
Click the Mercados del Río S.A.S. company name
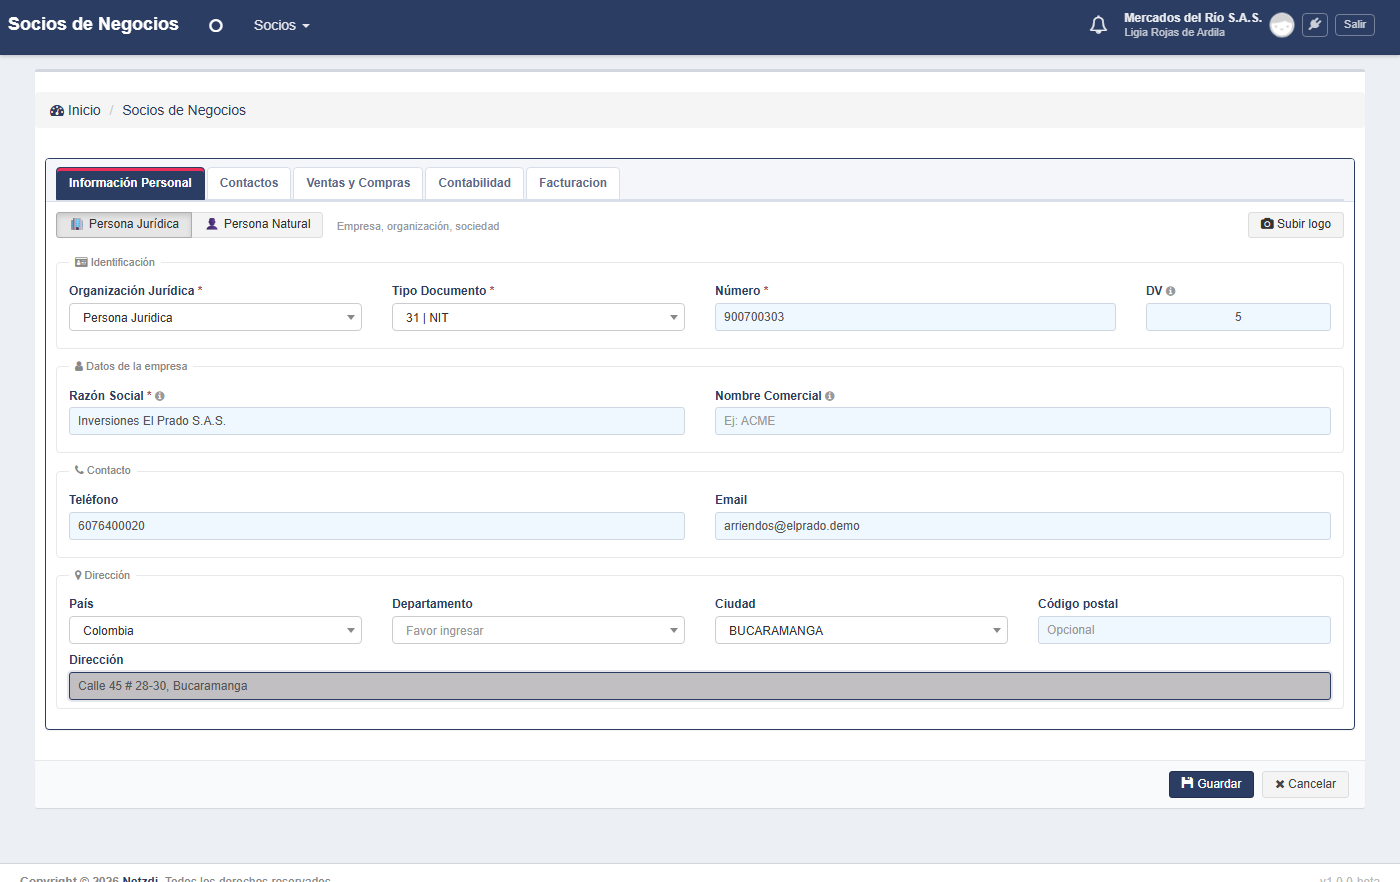coord(1193,18)
